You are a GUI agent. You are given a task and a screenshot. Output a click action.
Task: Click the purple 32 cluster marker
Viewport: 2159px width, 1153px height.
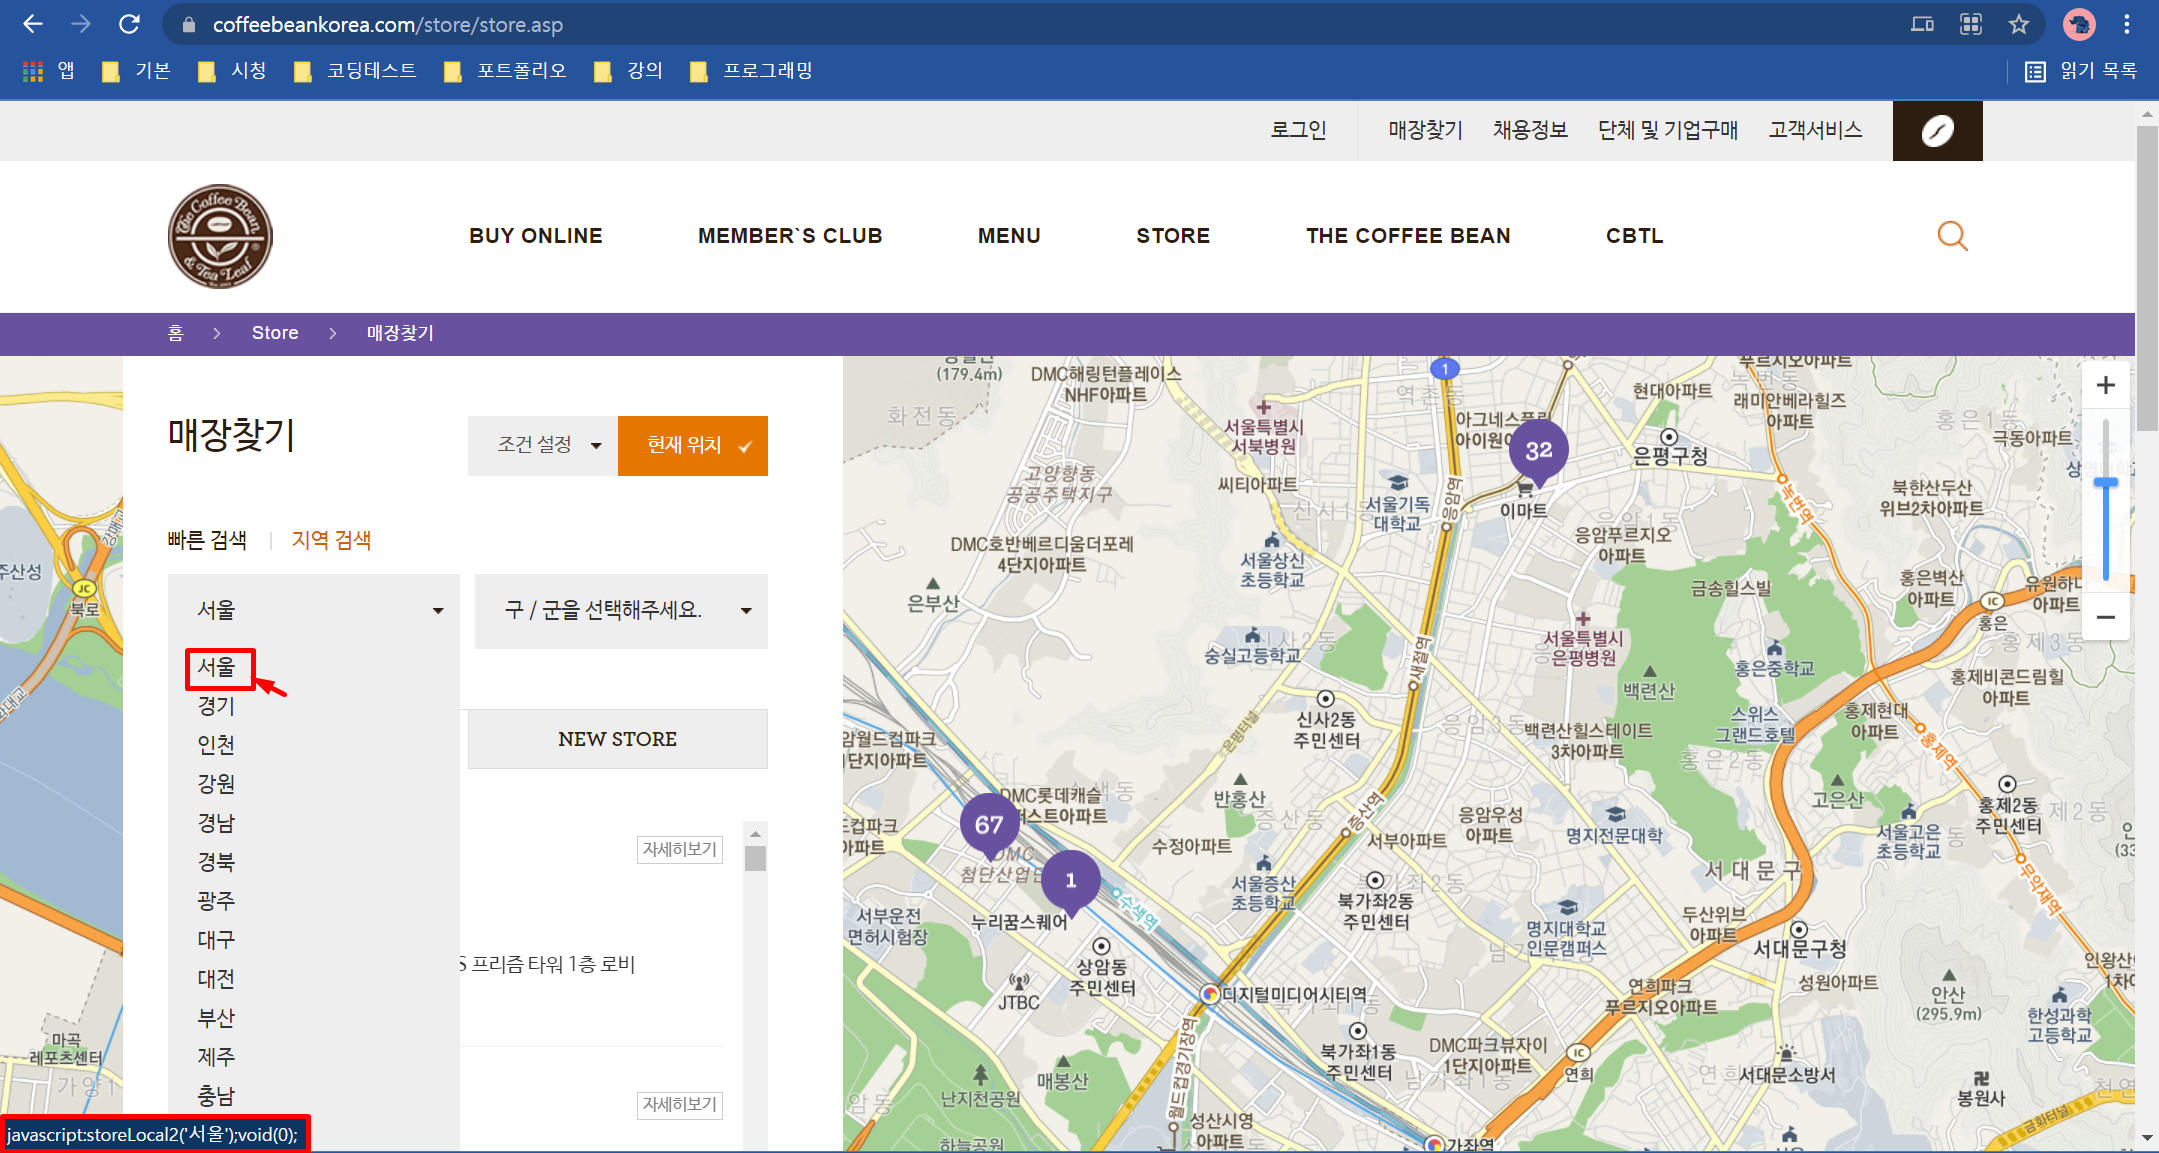click(1538, 450)
